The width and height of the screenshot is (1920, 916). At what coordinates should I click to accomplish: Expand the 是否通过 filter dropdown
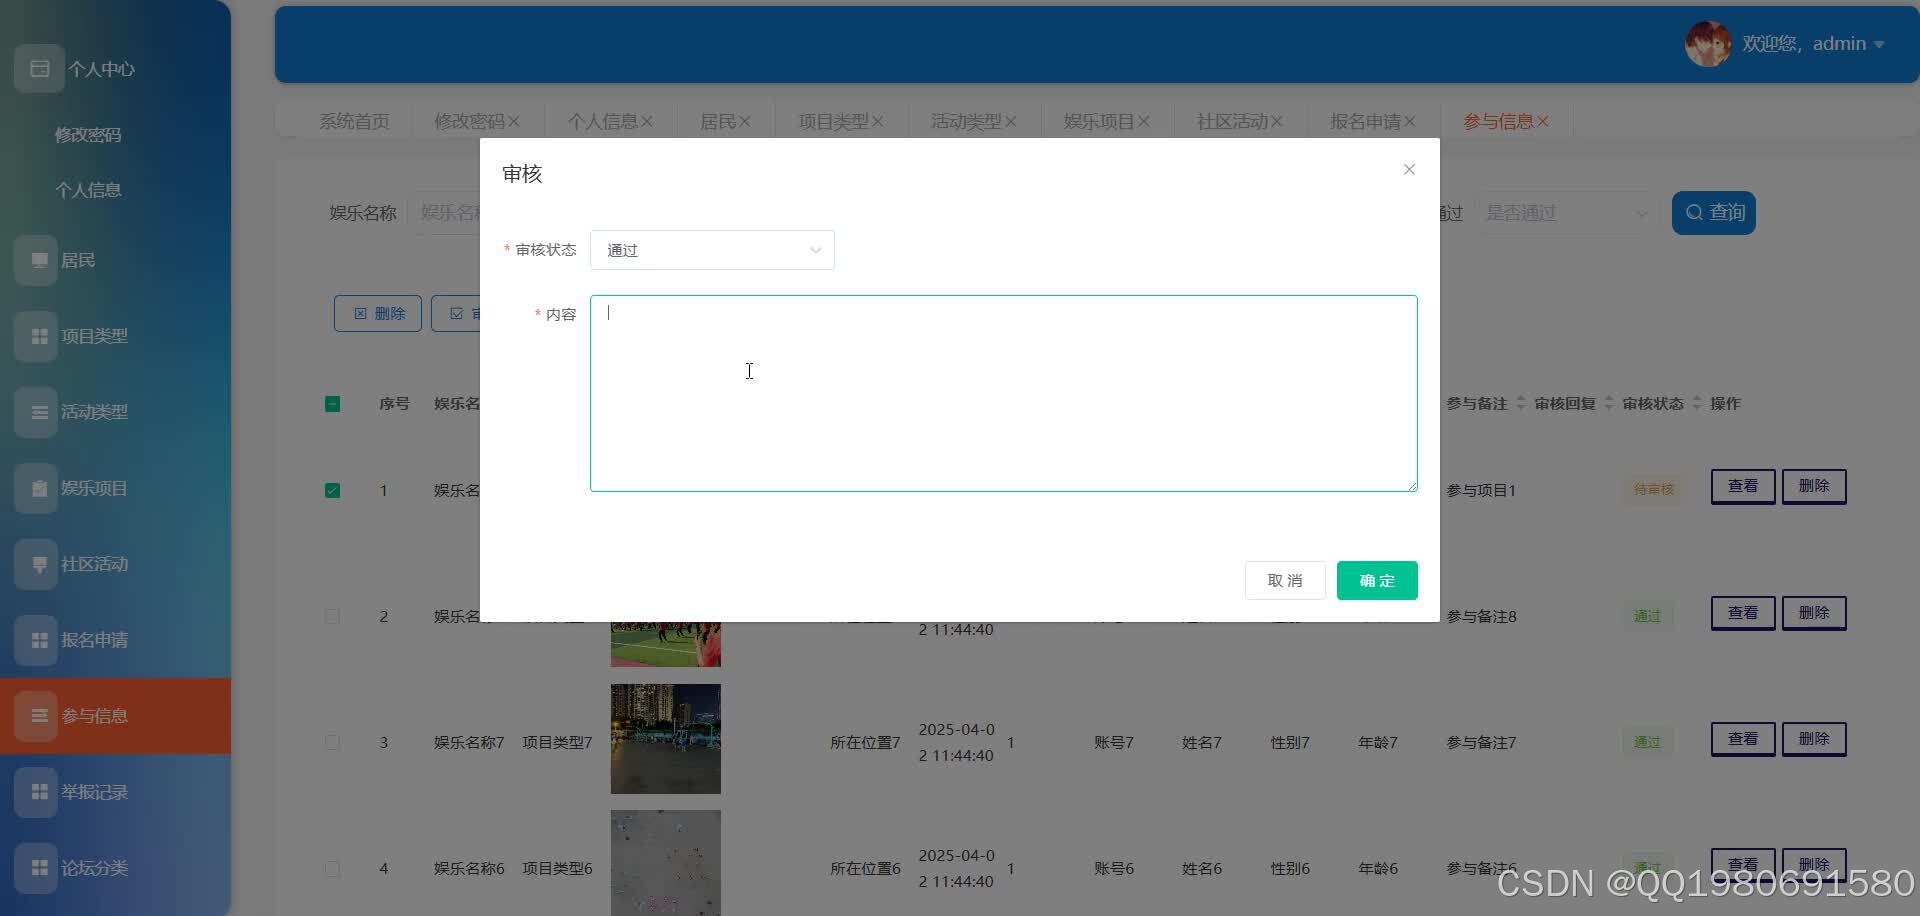coord(1563,212)
